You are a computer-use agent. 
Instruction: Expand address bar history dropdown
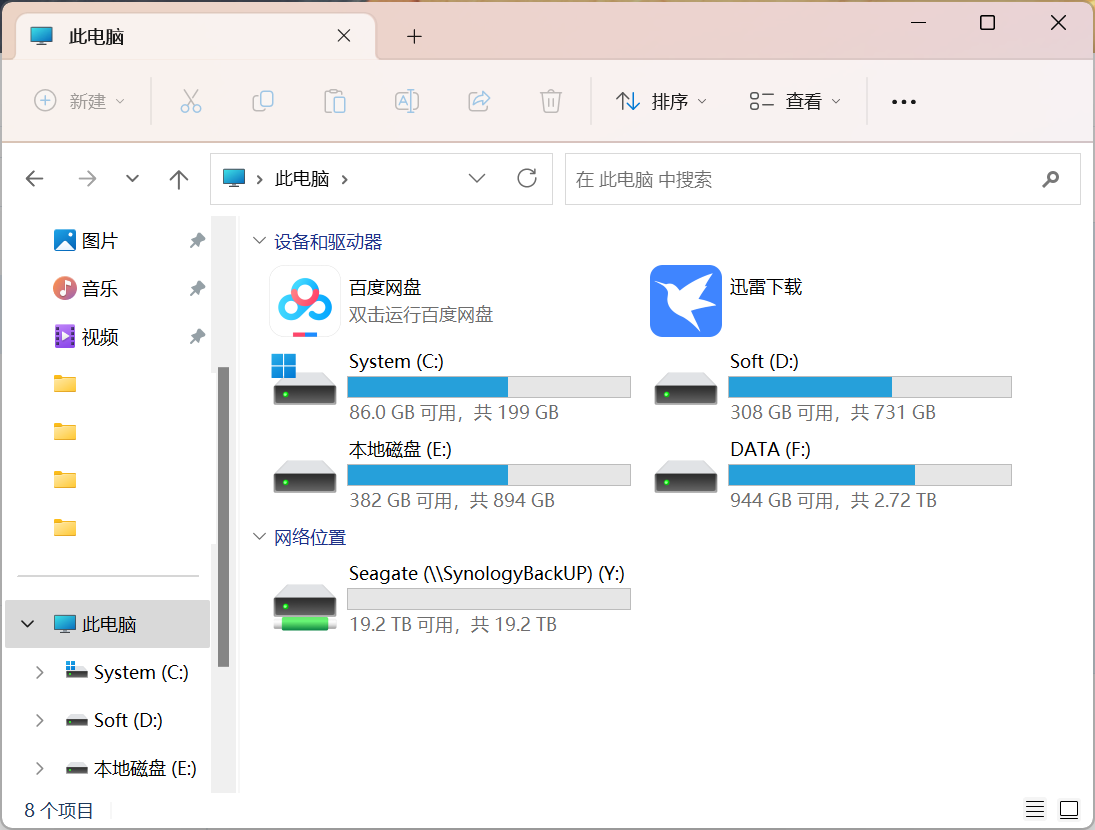[477, 179]
